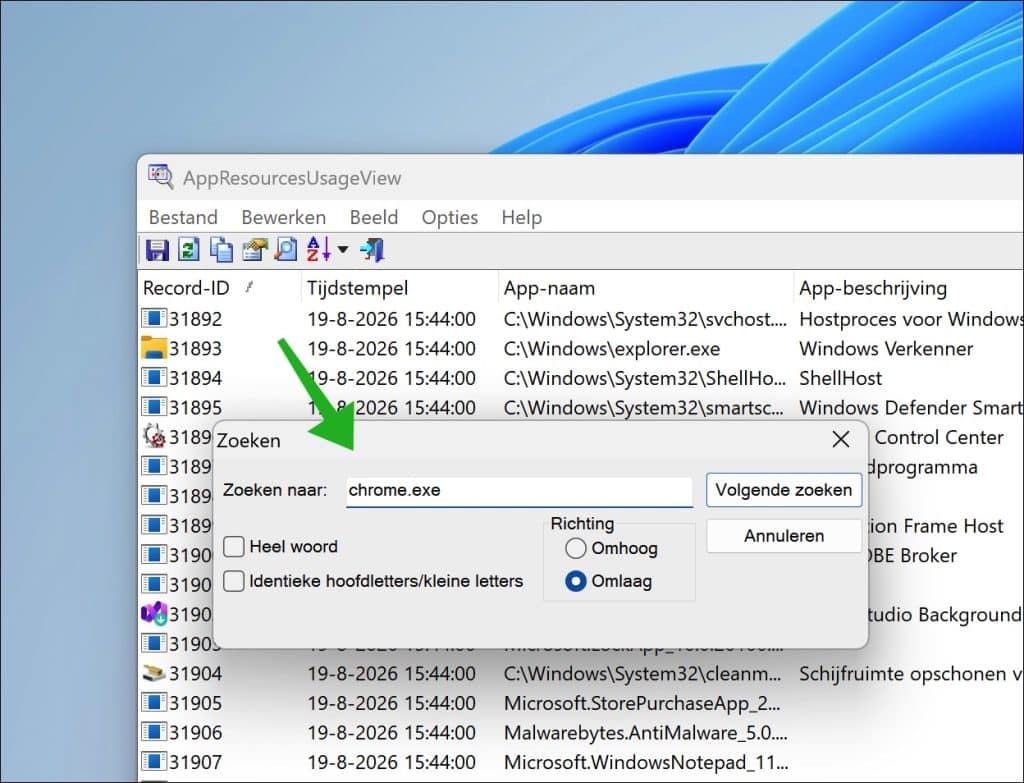Click the Save toolbar icon (floppy disk)

pos(157,250)
